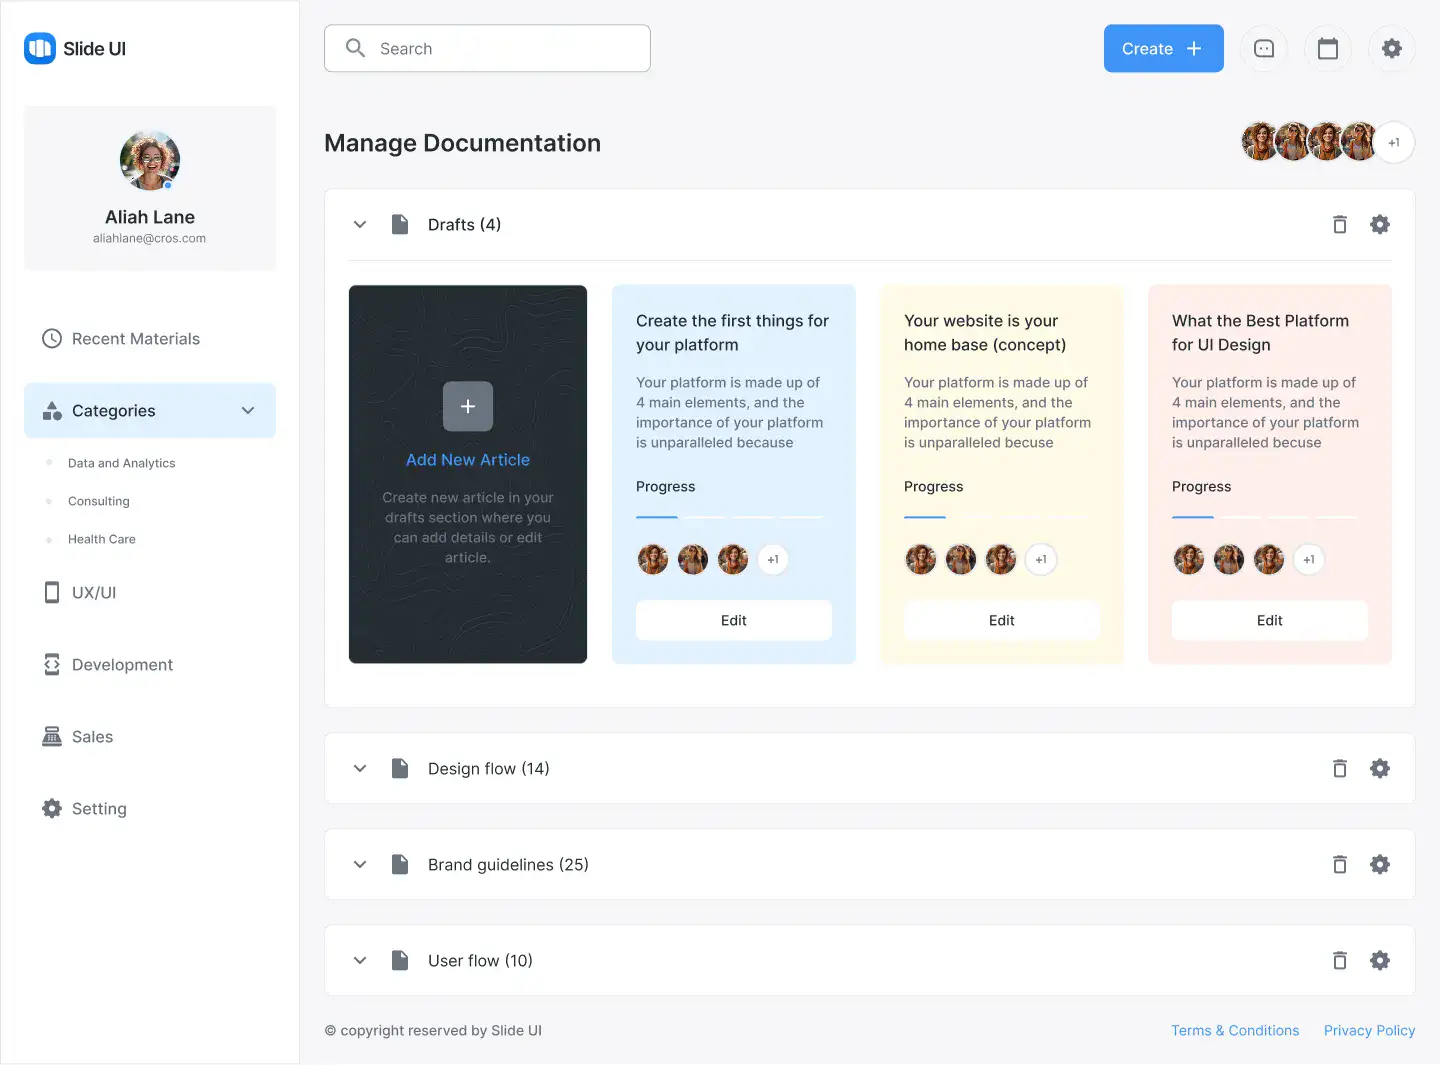Image resolution: width=1440 pixels, height=1065 pixels.
Task: Open Terms & Conditions link
Action: (1235, 1030)
